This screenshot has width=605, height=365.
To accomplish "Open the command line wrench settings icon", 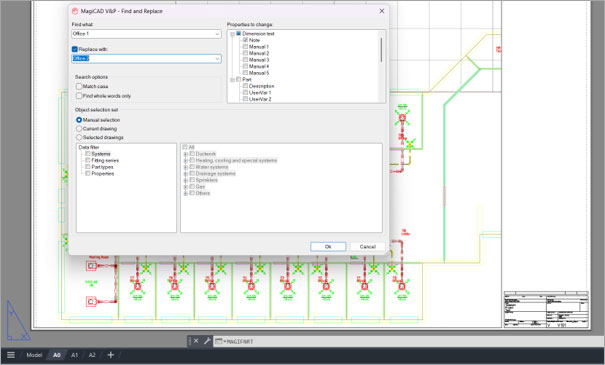I will click(207, 341).
